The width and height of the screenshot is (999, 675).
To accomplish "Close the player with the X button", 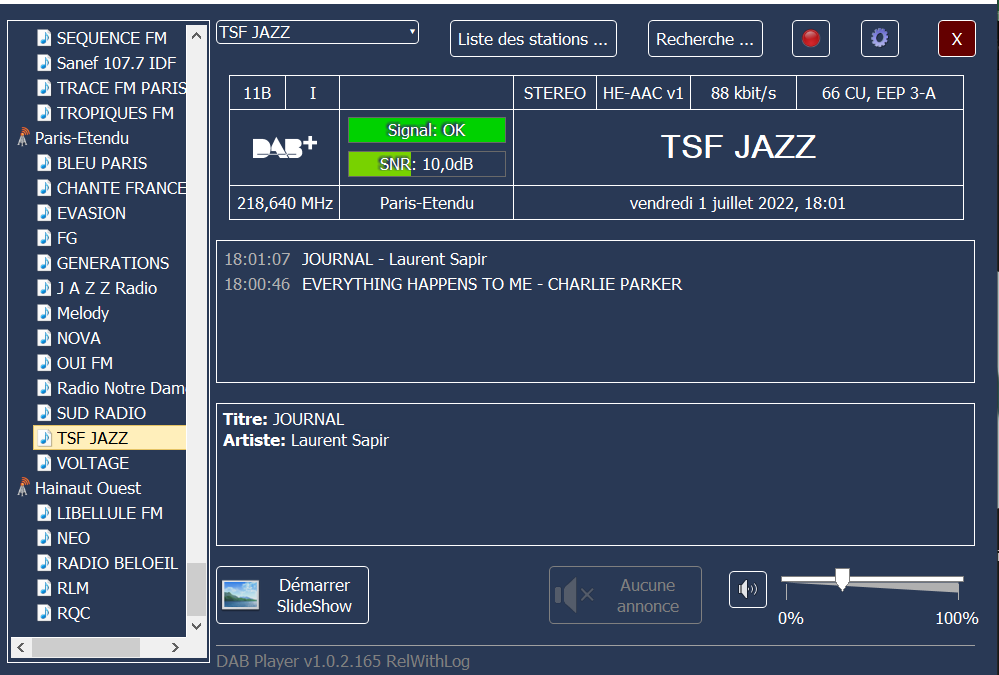I will (x=956, y=39).
